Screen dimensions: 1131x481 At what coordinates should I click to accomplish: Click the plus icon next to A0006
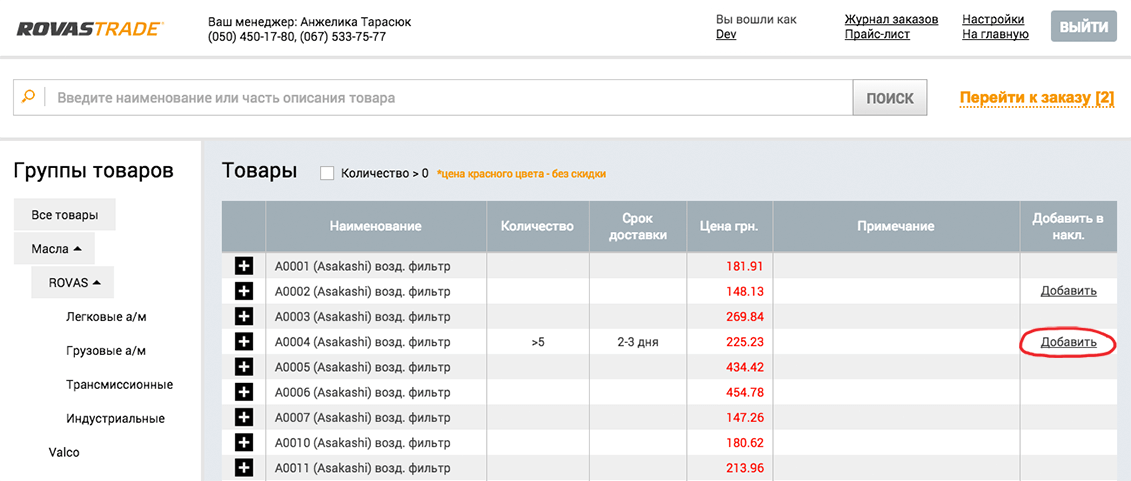pos(244,392)
